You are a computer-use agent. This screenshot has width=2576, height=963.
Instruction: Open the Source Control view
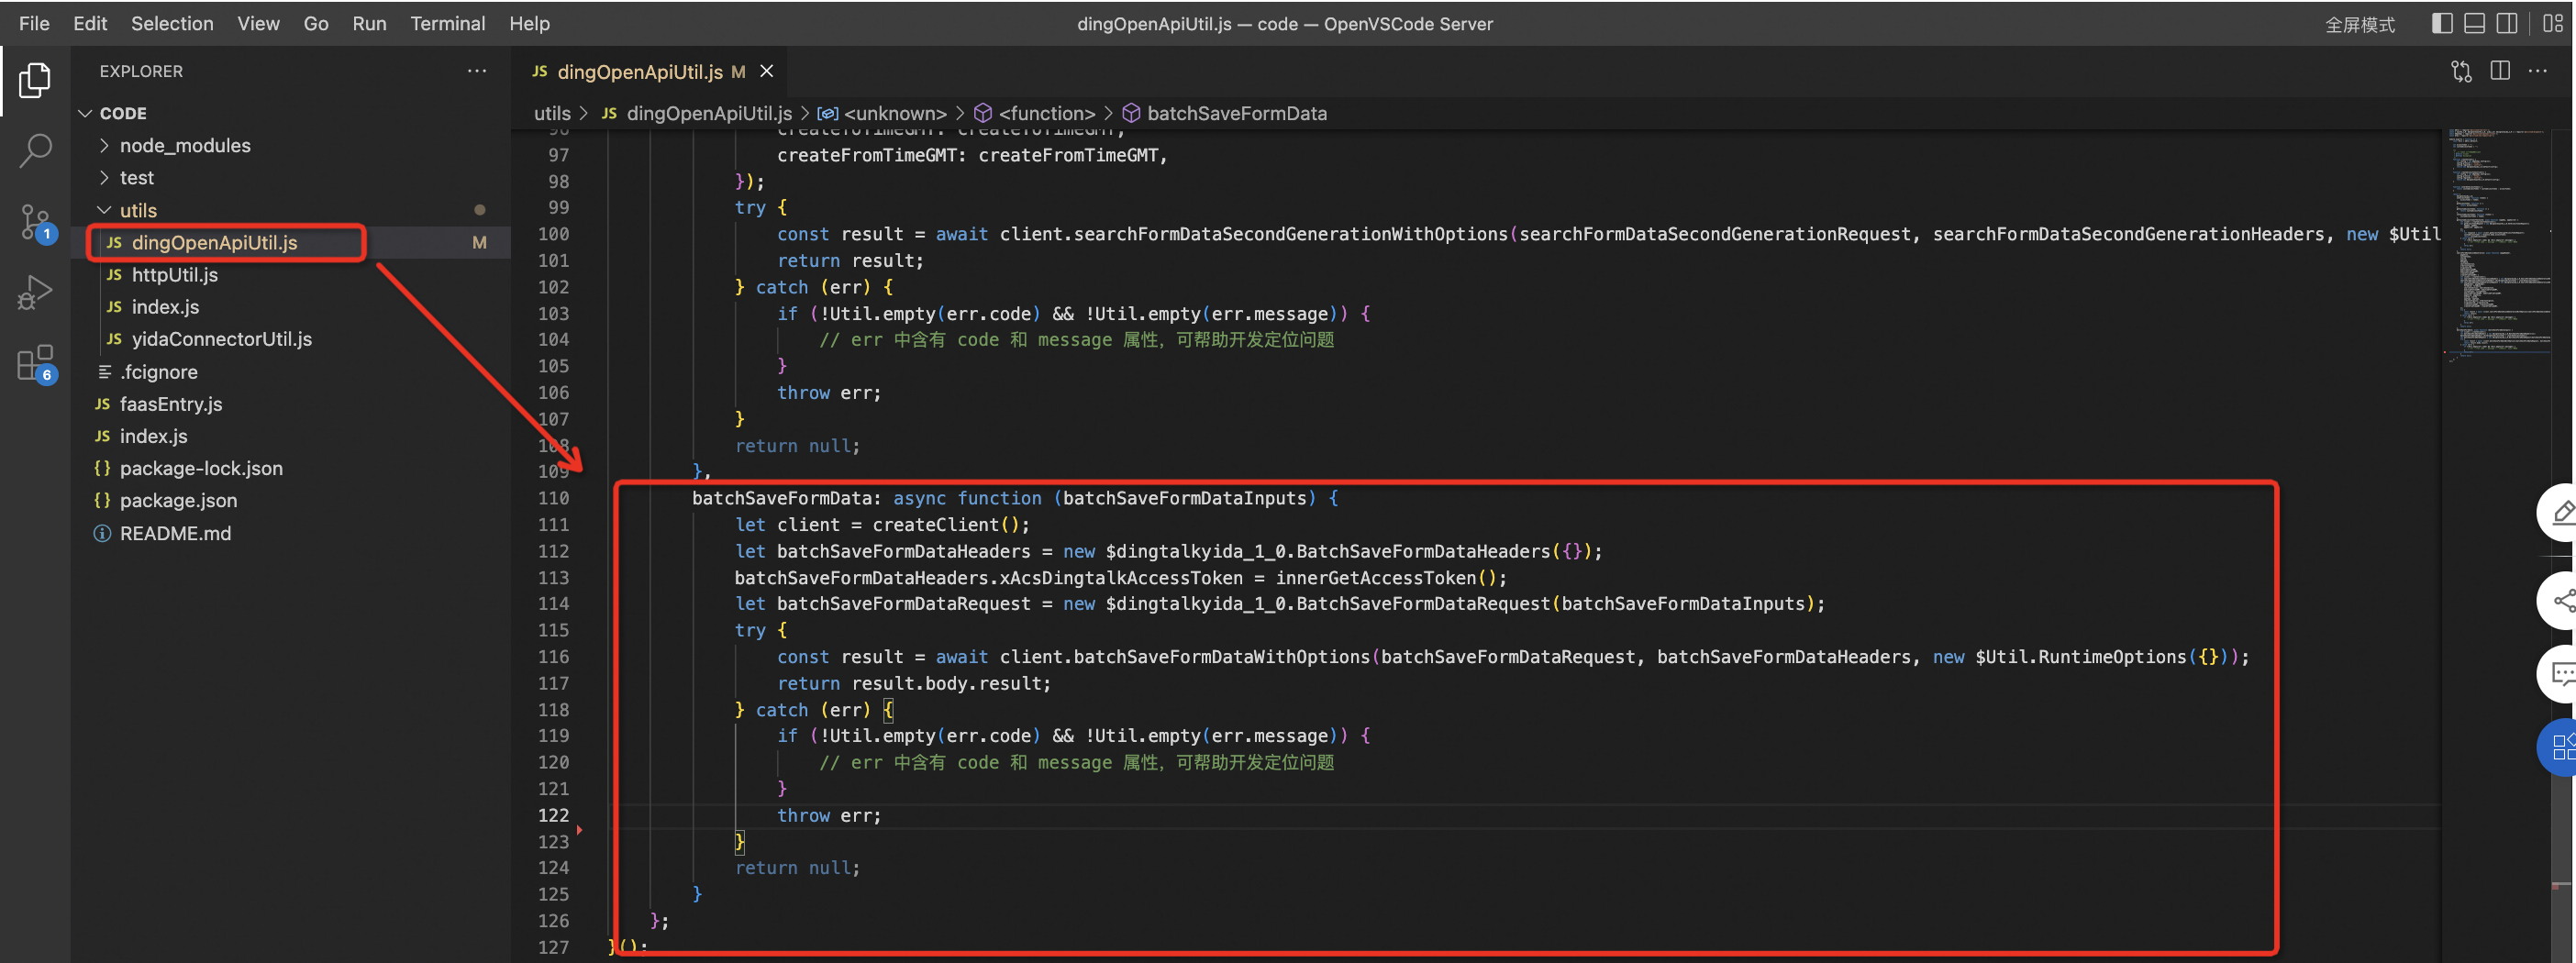coord(35,222)
